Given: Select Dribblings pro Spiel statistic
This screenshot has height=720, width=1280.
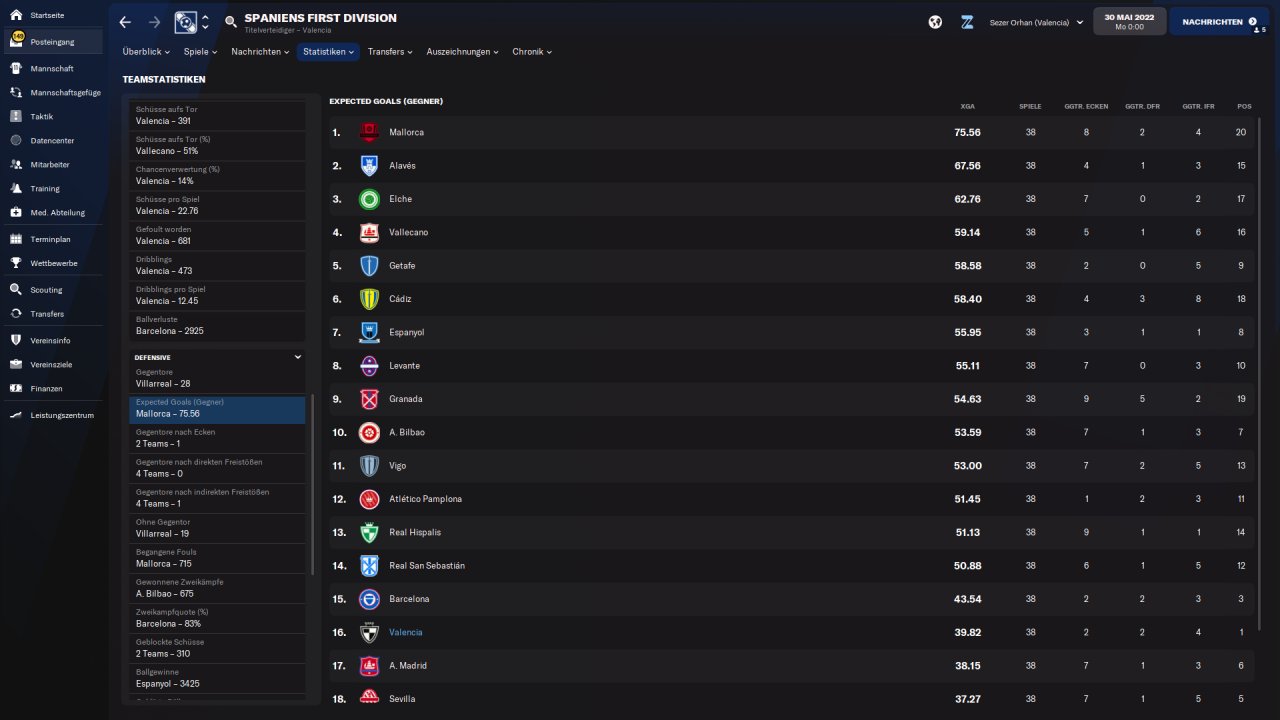Looking at the screenshot, I should pos(217,295).
